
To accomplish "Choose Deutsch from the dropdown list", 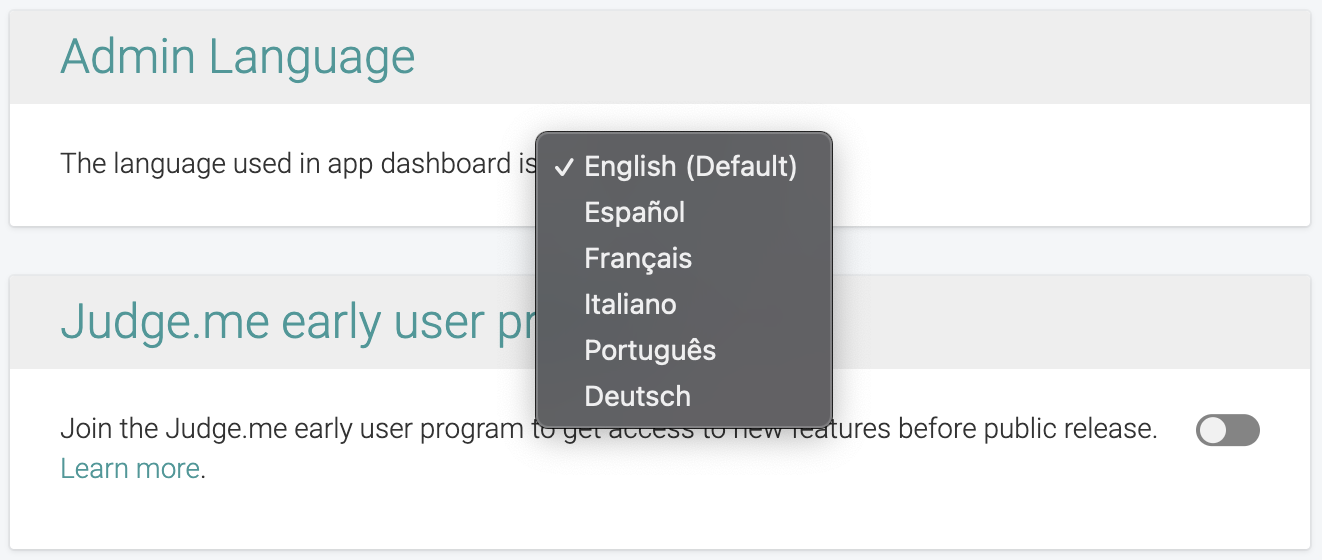I will tap(637, 396).
